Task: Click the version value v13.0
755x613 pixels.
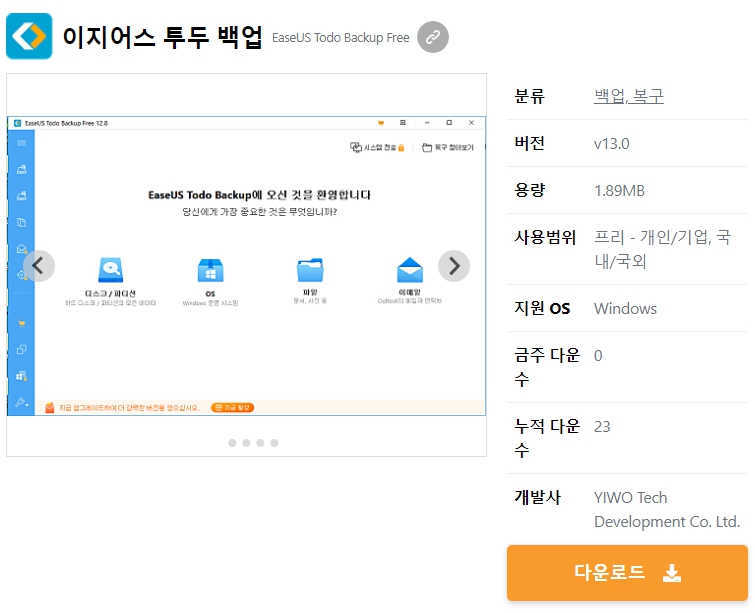Action: click(612, 143)
